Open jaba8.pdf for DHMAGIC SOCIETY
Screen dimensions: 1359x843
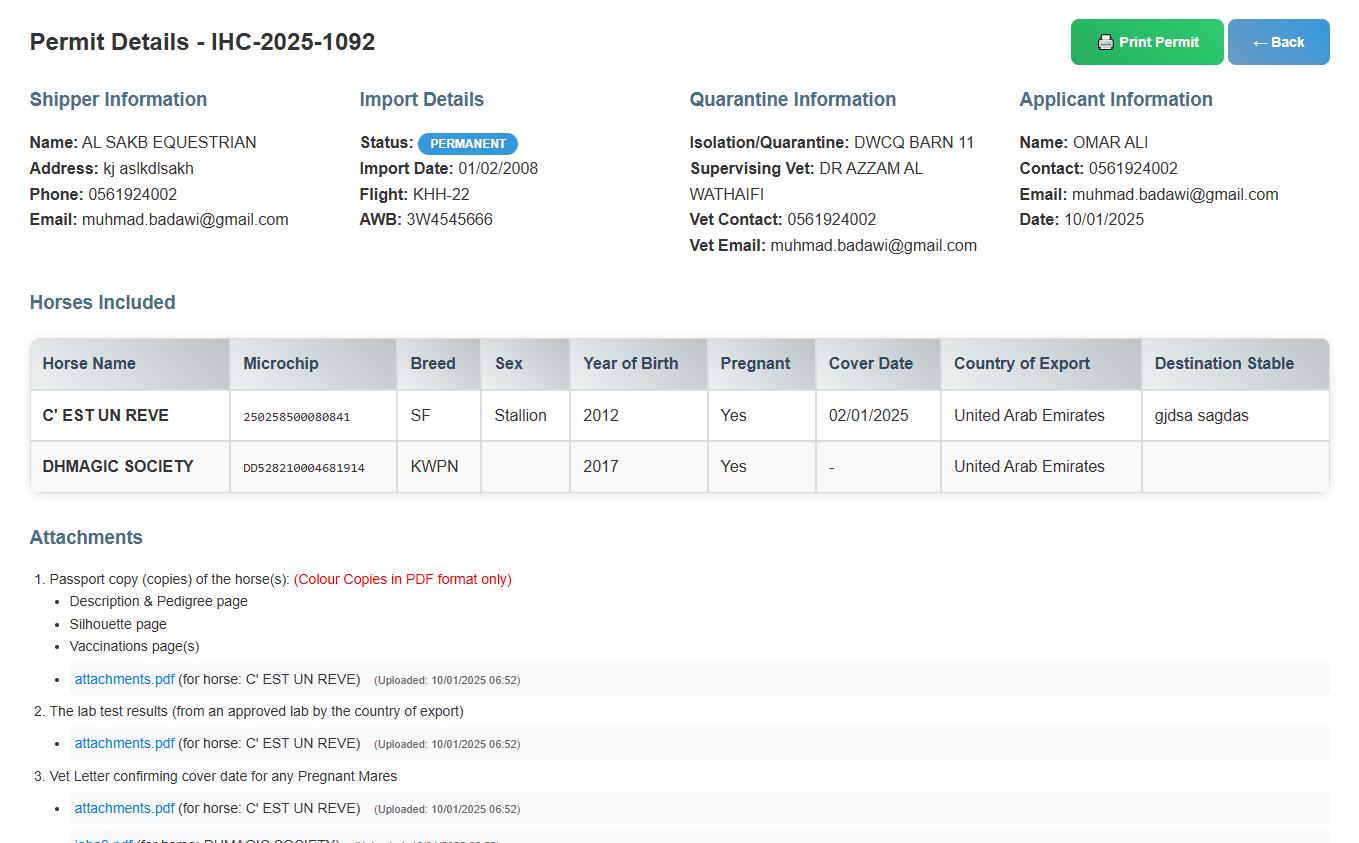[x=102, y=840]
